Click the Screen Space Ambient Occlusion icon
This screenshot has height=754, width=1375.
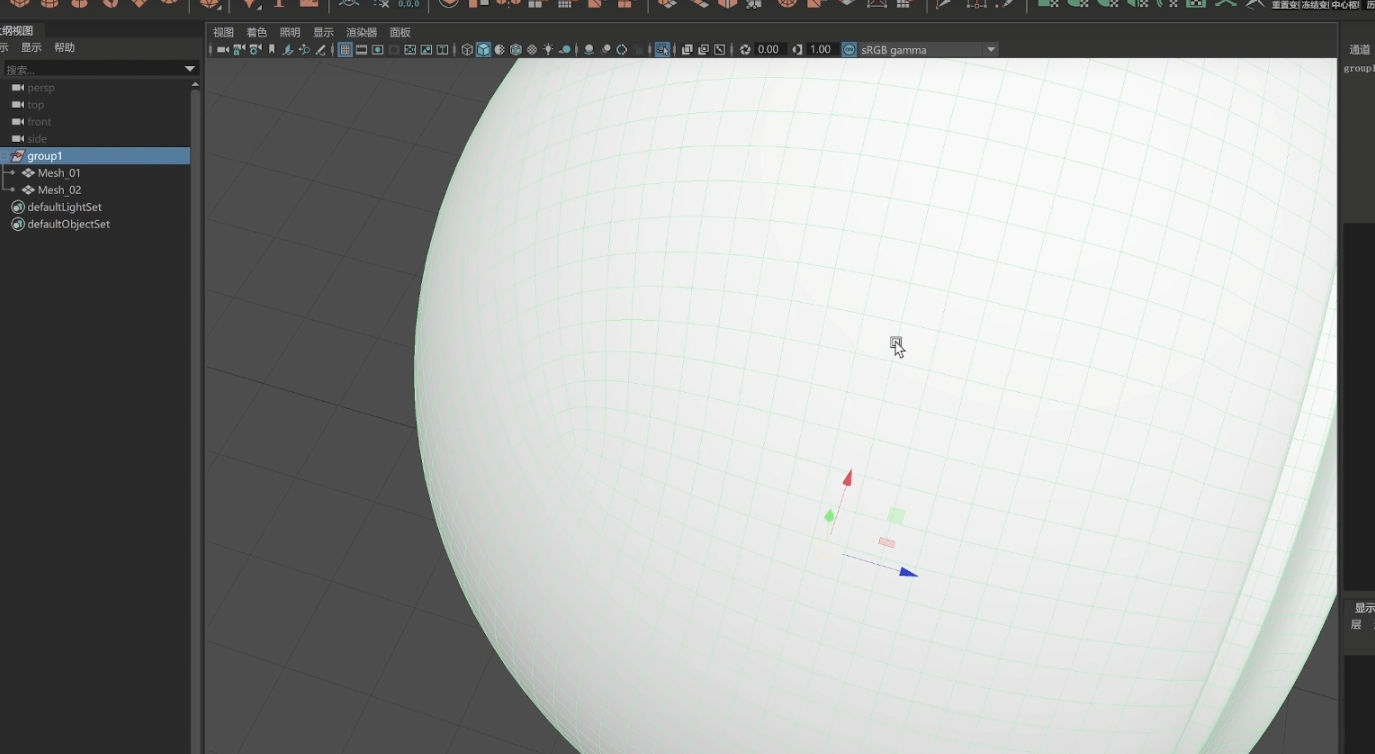pyautogui.click(x=588, y=49)
